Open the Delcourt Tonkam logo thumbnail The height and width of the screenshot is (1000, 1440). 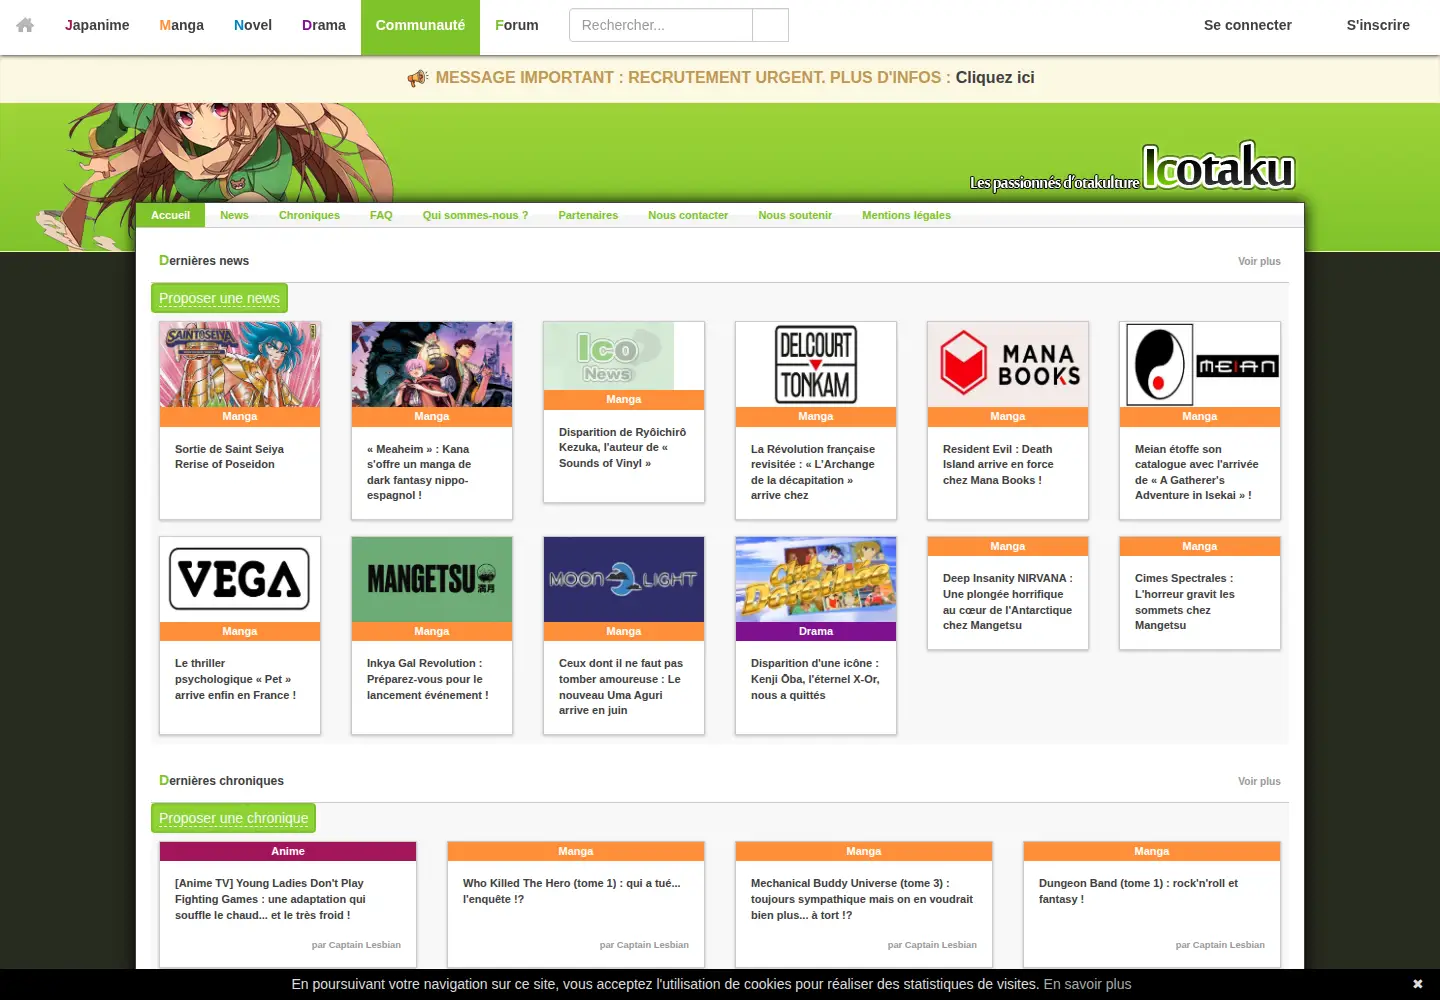point(816,364)
